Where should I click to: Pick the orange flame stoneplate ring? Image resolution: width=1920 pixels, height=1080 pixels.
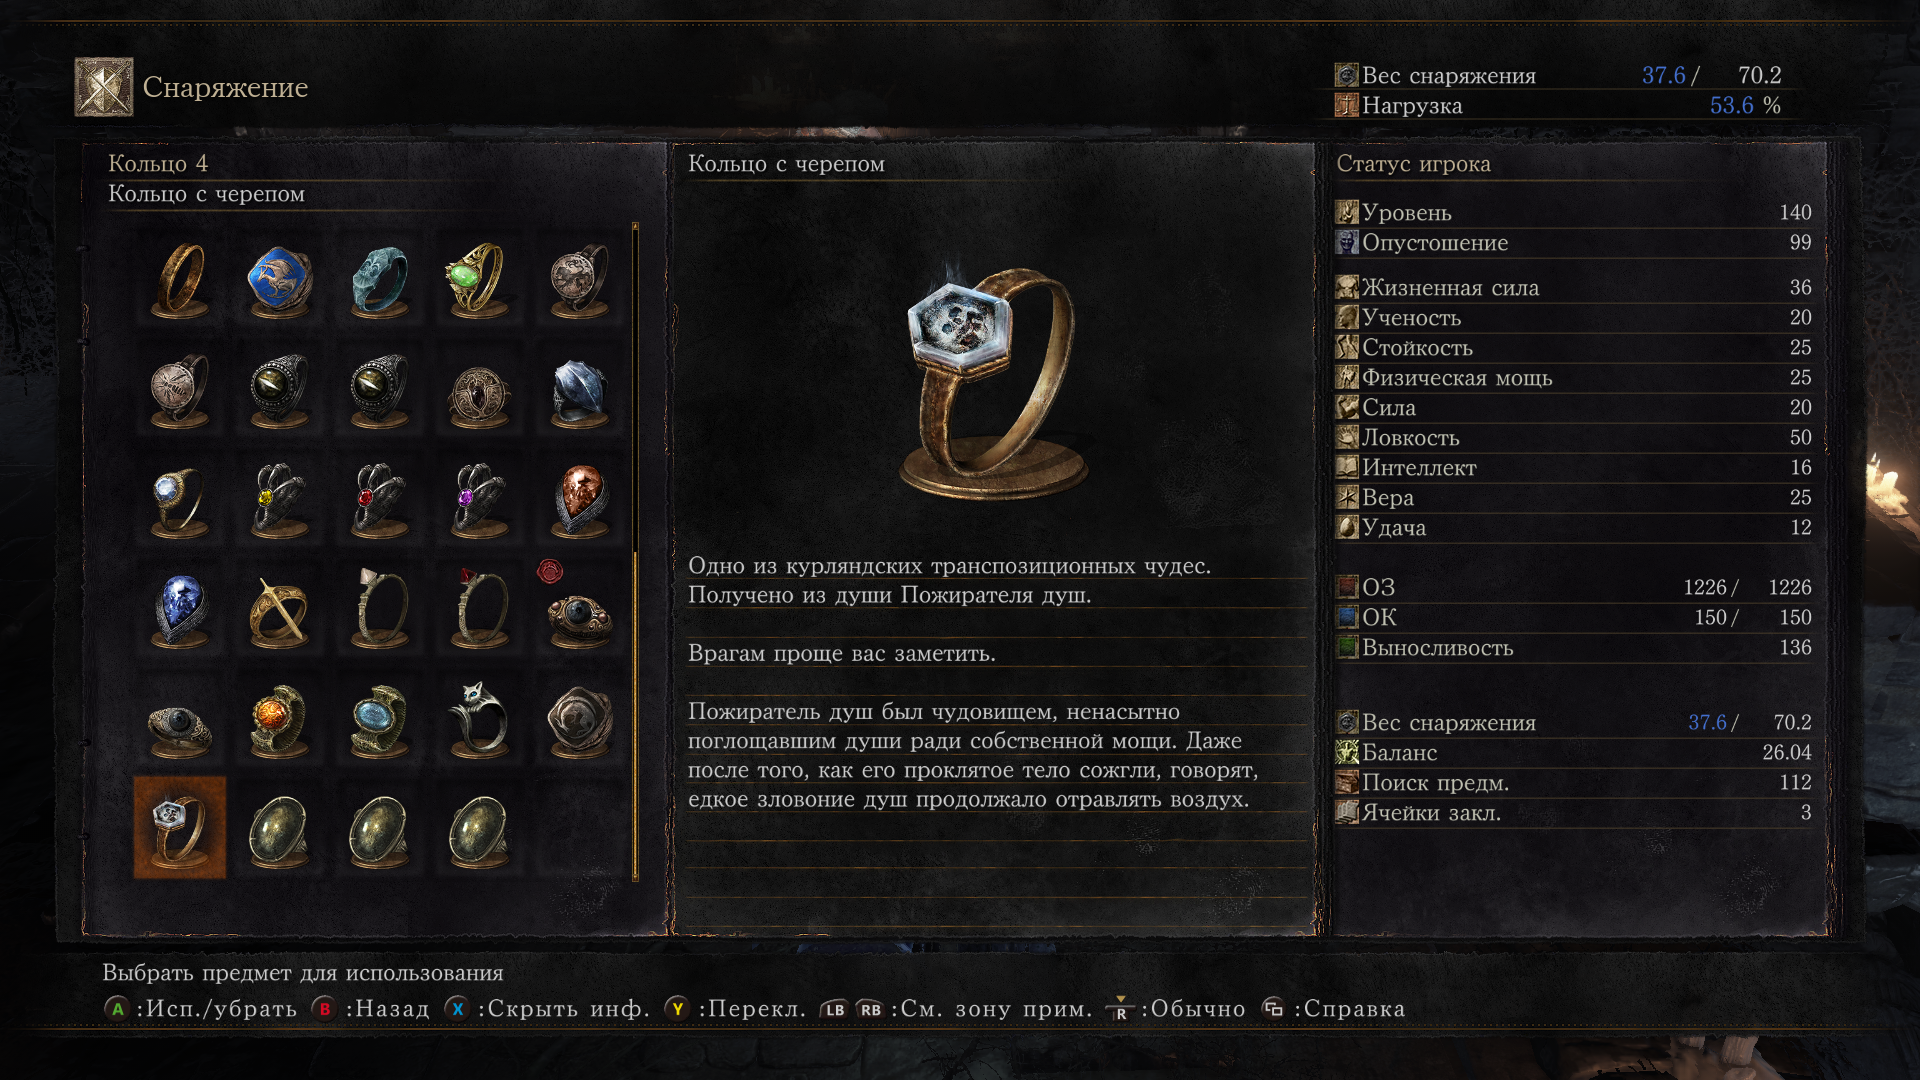(x=280, y=720)
